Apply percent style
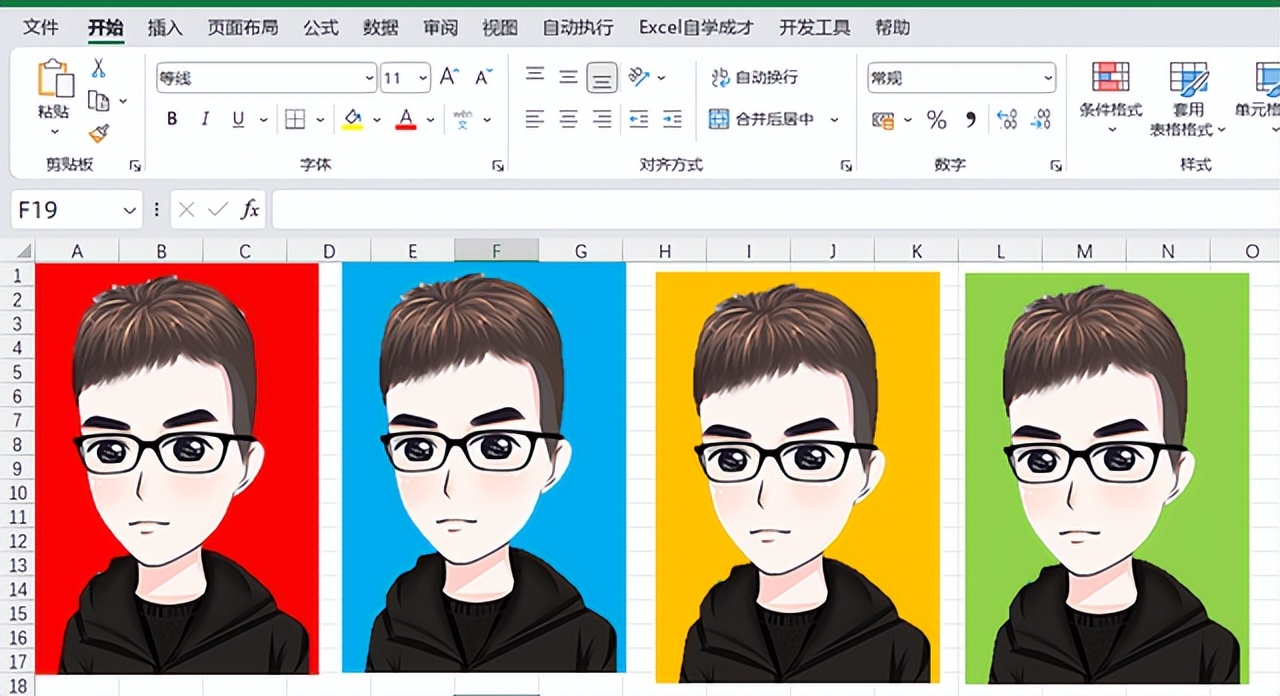This screenshot has height=696, width=1280. (x=936, y=120)
